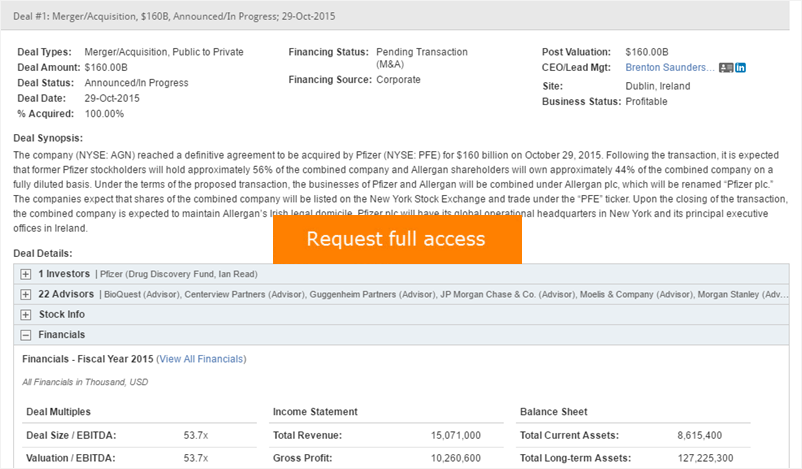Click the Financing Source value Corporate

click(x=398, y=80)
